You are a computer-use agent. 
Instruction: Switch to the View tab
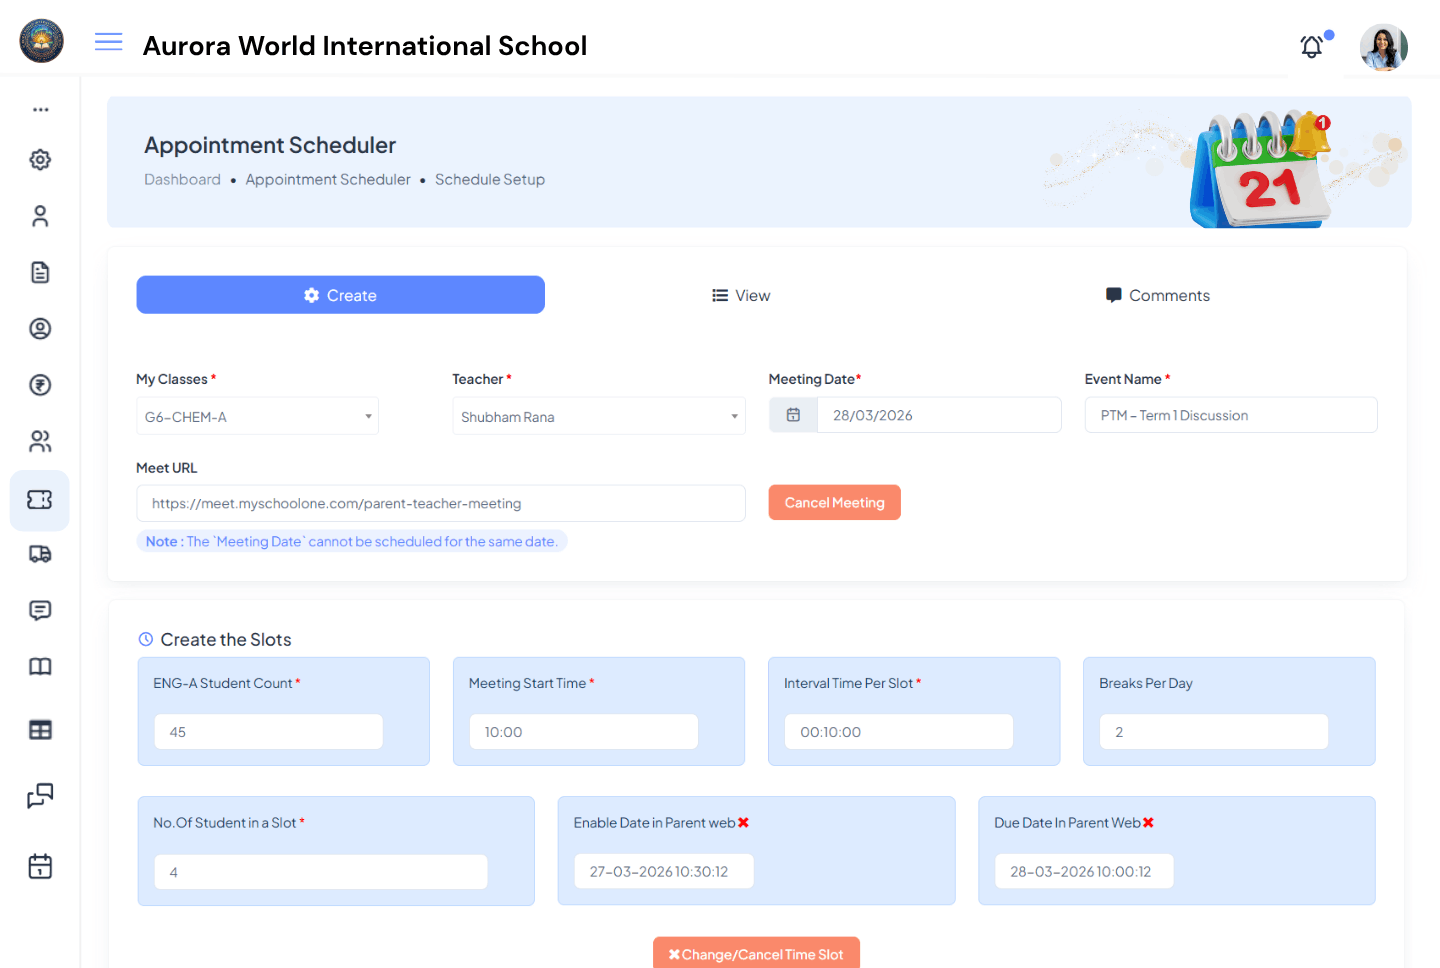point(741,294)
